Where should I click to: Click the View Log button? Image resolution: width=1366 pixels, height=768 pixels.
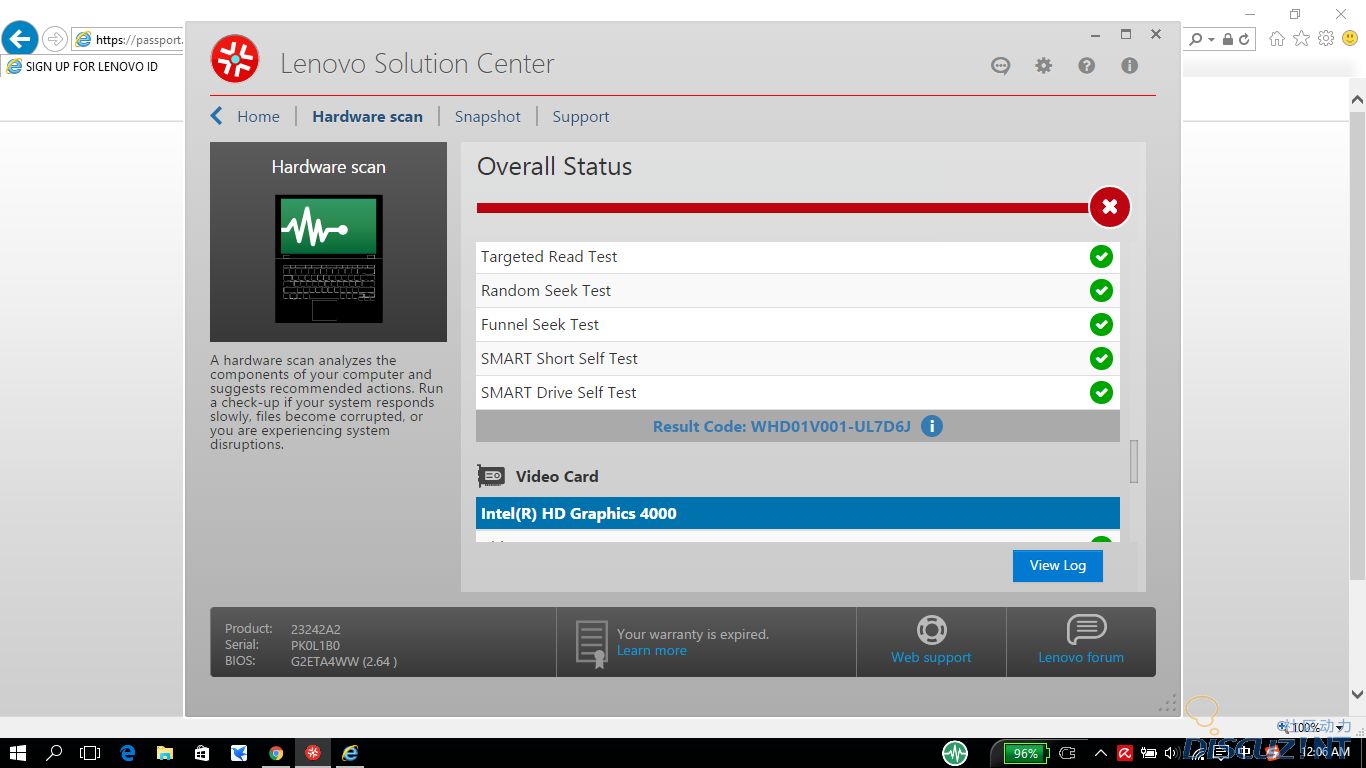coord(1058,565)
